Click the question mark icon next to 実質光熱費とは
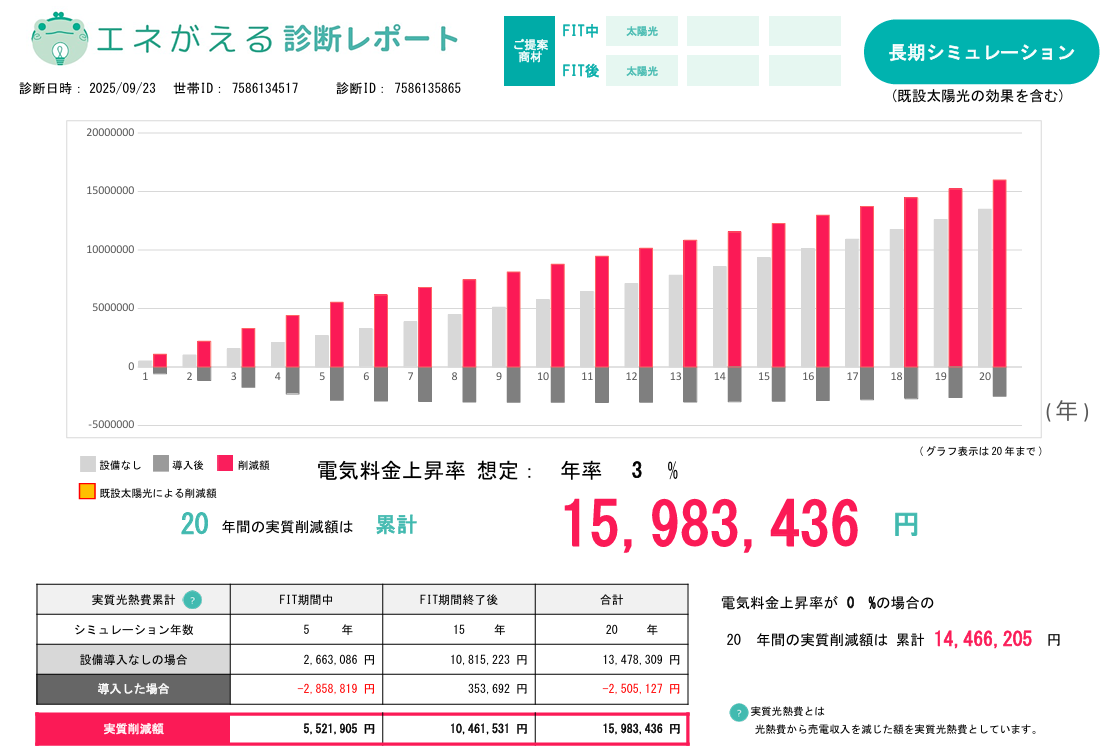This screenshot has width=1101, height=750. (738, 712)
